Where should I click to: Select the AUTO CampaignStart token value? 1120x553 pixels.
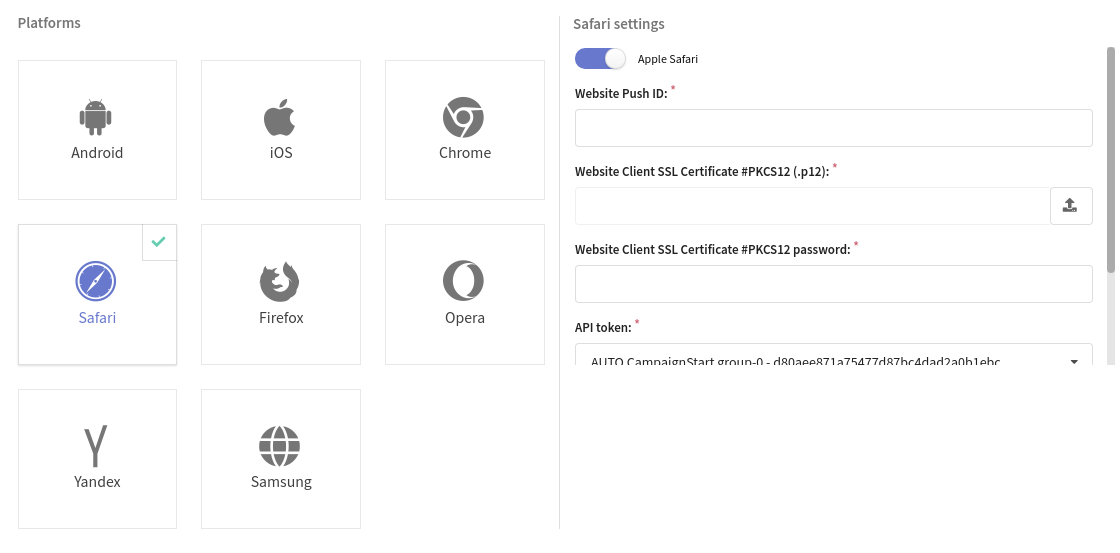[795, 362]
